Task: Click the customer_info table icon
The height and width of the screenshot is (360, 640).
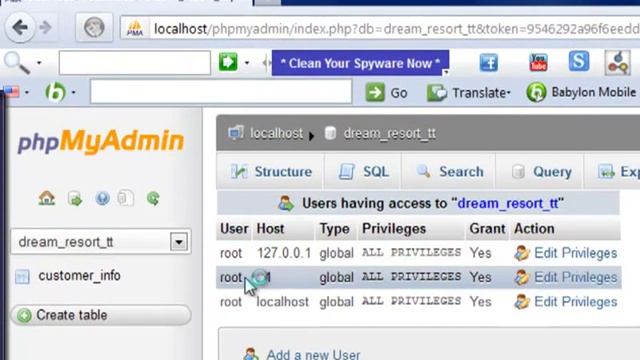Action: [x=22, y=277]
